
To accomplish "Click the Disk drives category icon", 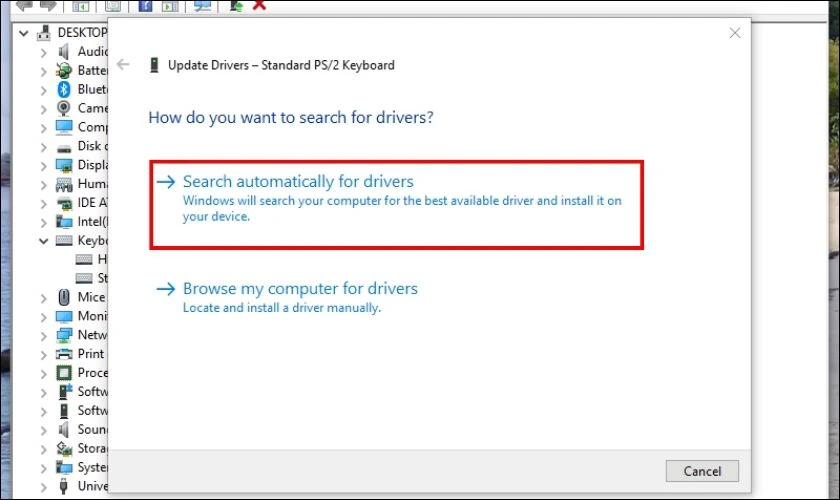I will tap(64, 147).
